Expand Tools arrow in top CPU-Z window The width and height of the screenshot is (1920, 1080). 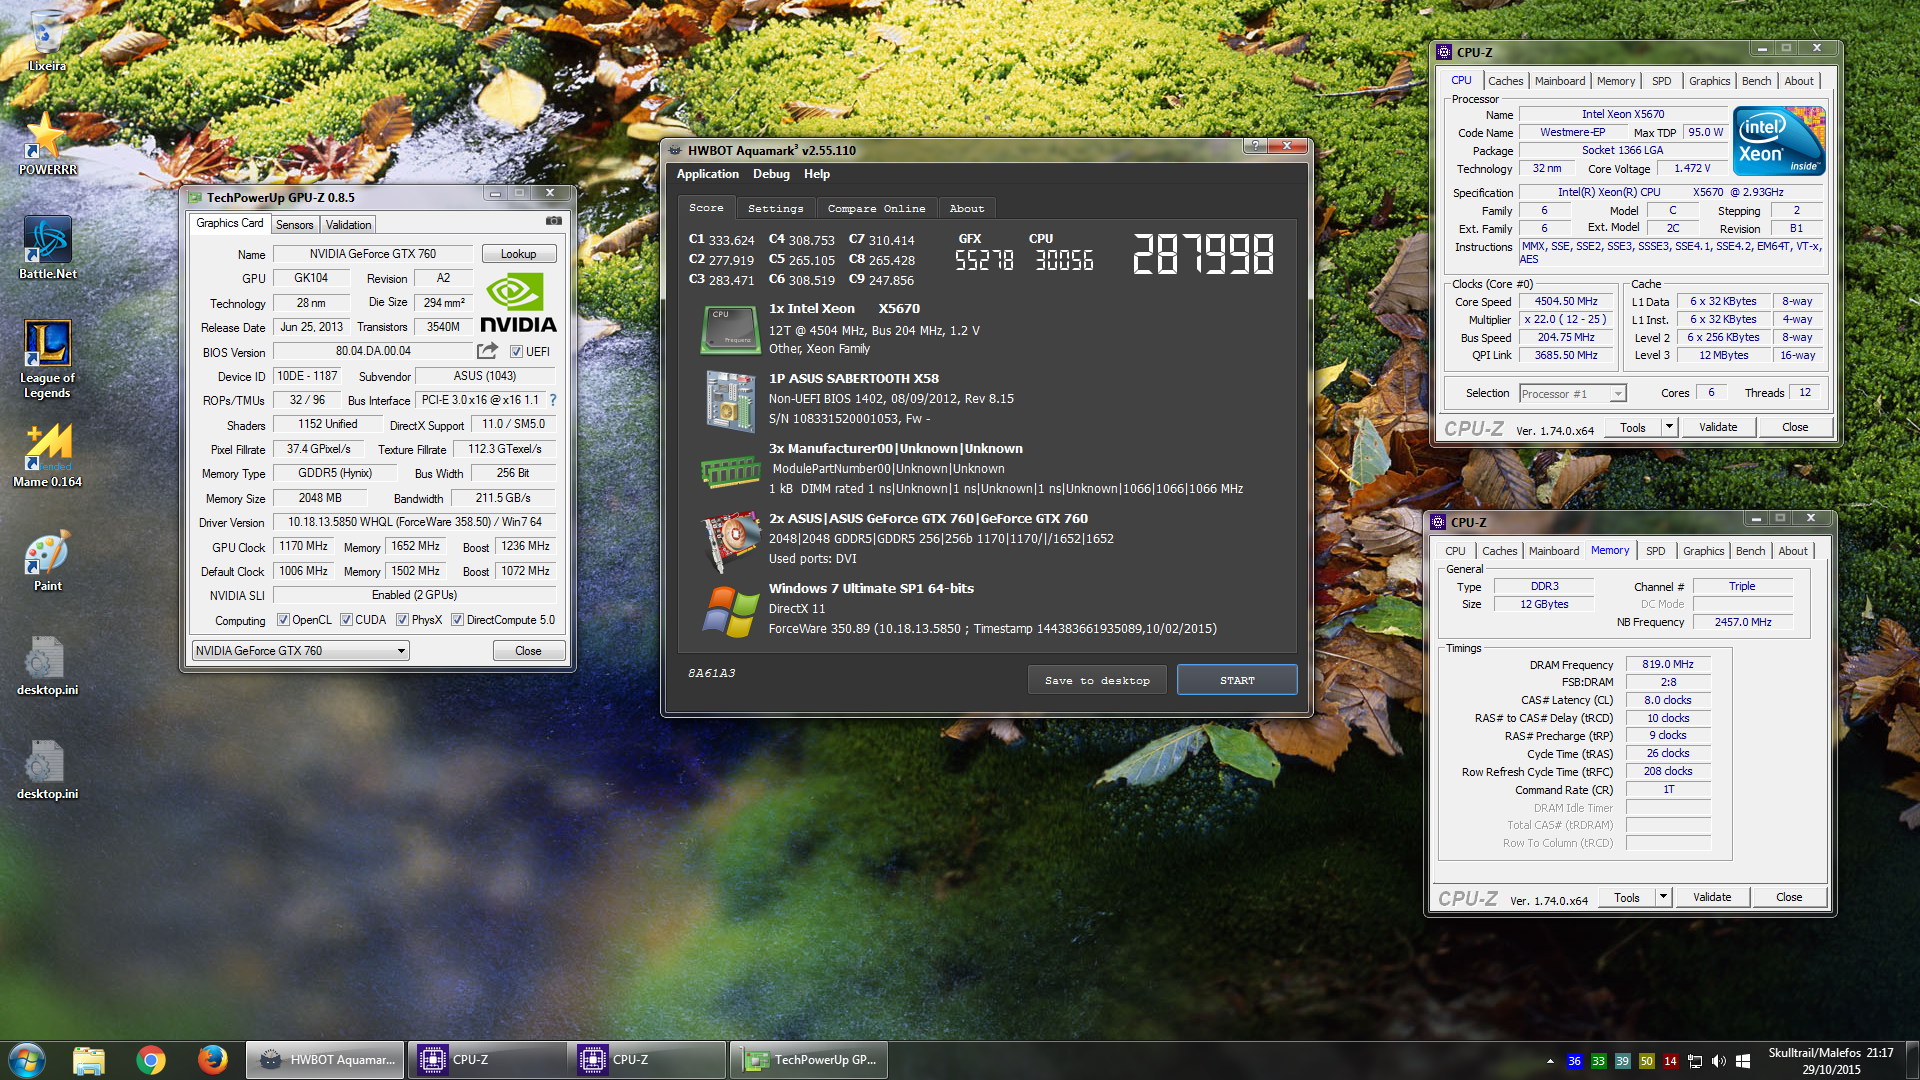1669,427
